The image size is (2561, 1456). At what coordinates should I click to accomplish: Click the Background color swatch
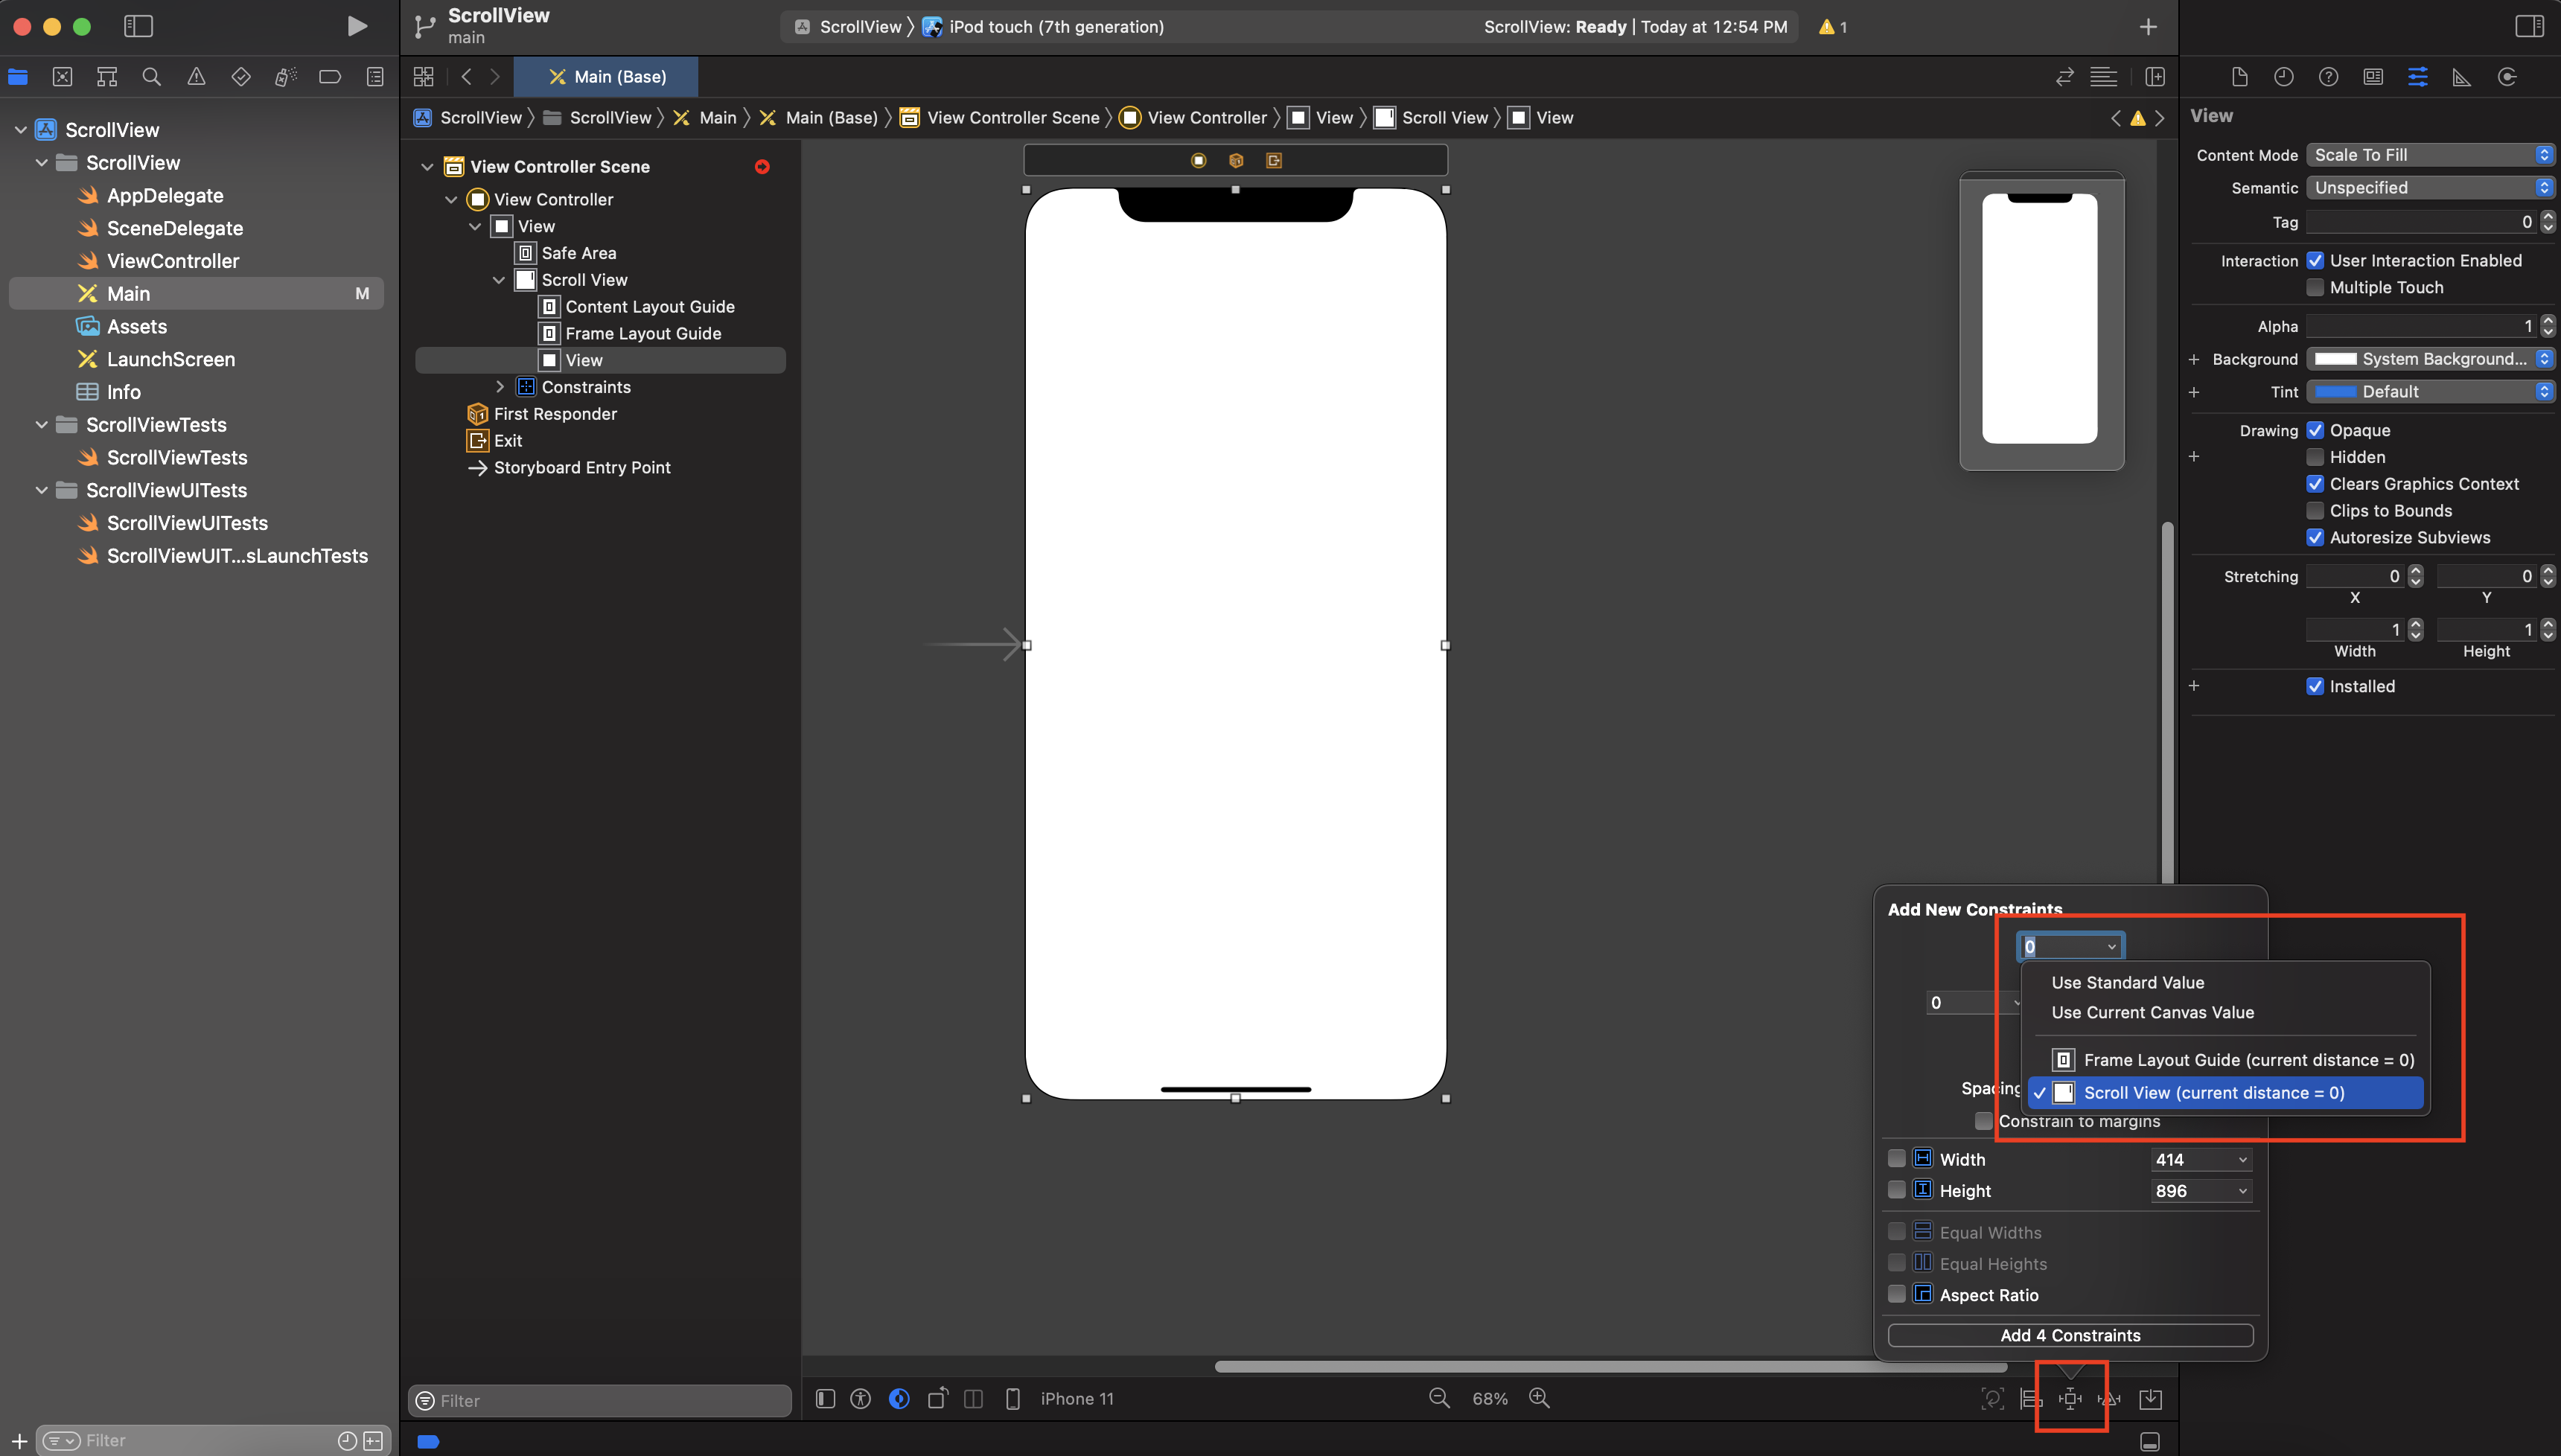[2335, 359]
